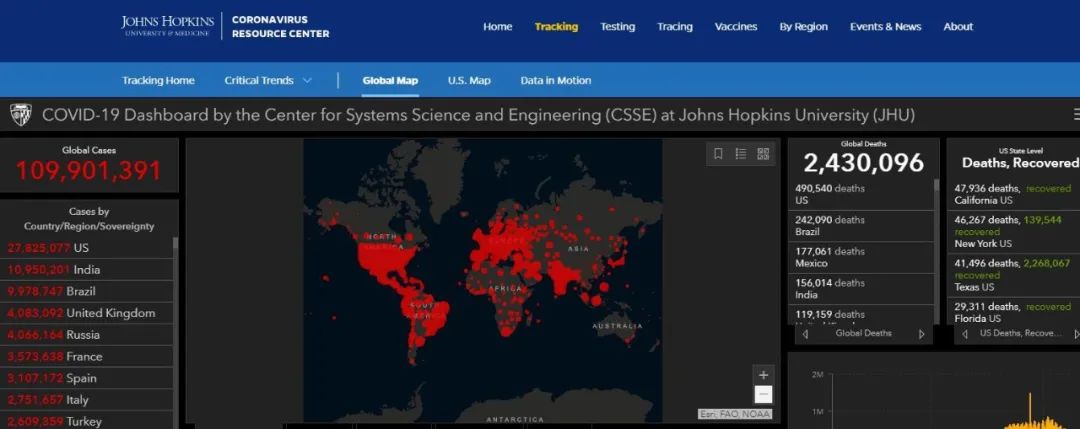Select California US state row
Viewport: 1080px width, 429px height.
pos(1013,194)
